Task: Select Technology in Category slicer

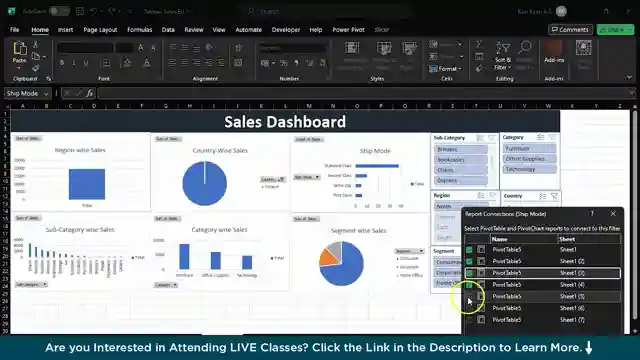Action: (x=530, y=169)
